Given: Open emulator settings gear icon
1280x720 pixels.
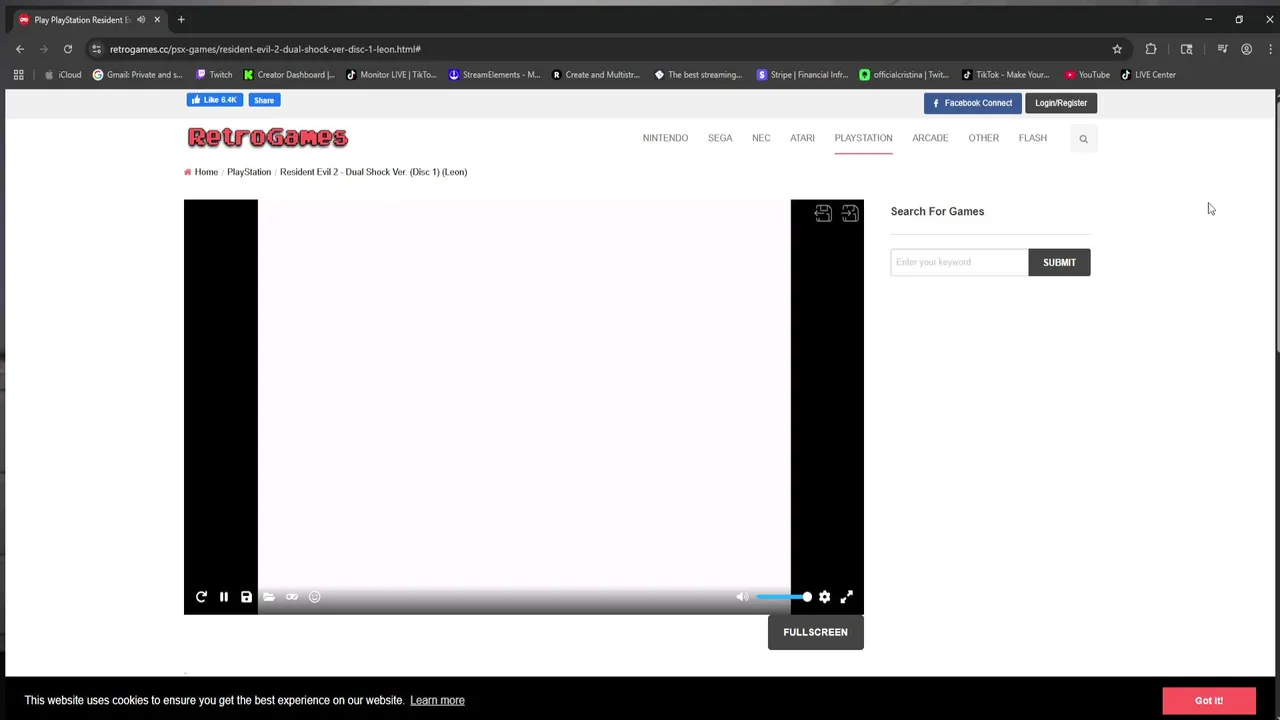Looking at the screenshot, I should 824,597.
